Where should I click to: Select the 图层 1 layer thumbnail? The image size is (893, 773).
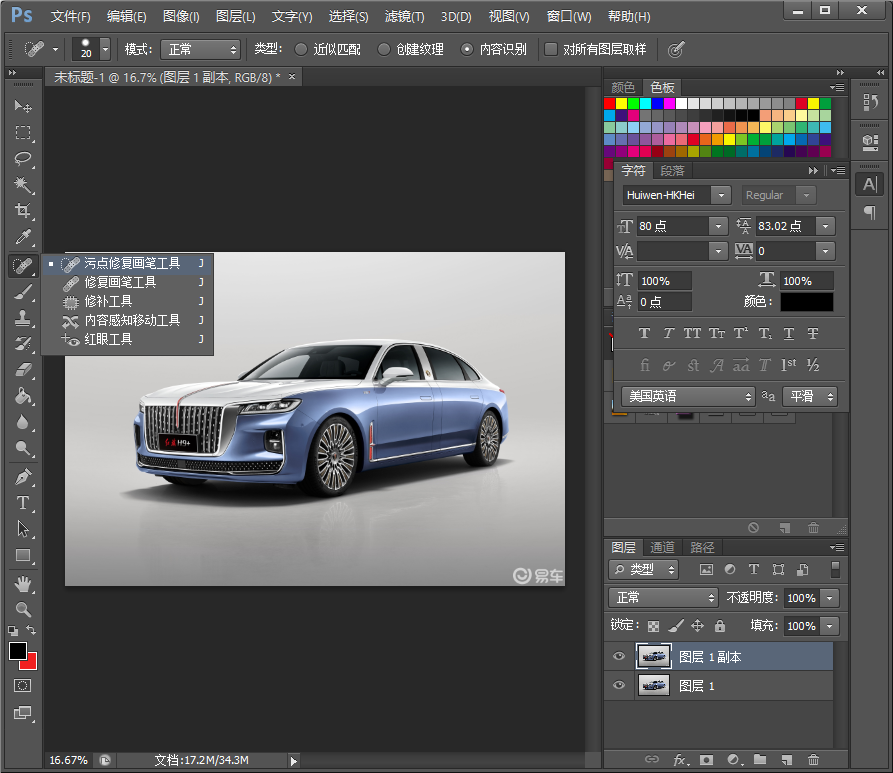click(x=654, y=685)
